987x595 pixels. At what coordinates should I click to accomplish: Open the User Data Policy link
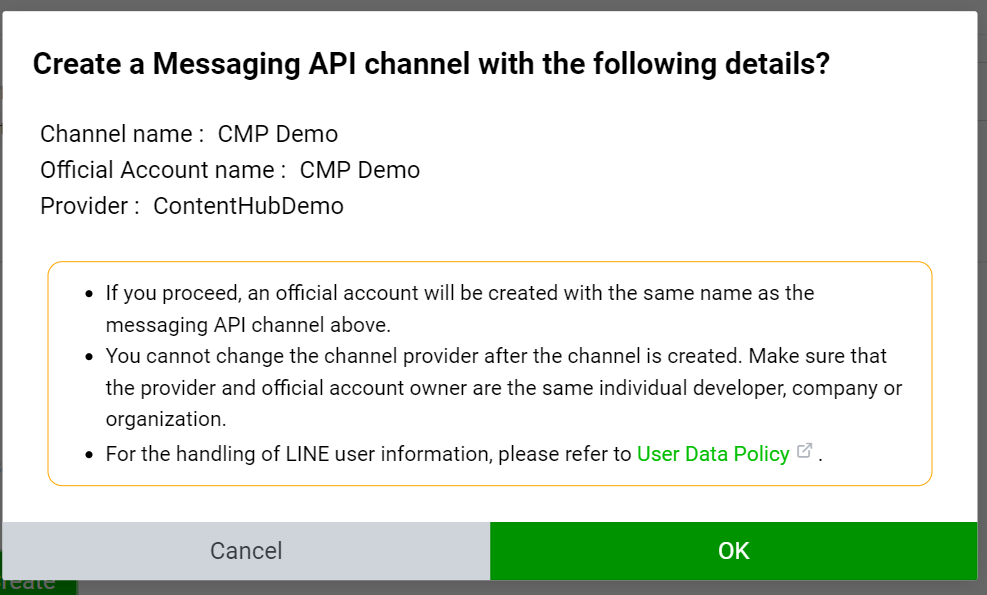click(713, 454)
